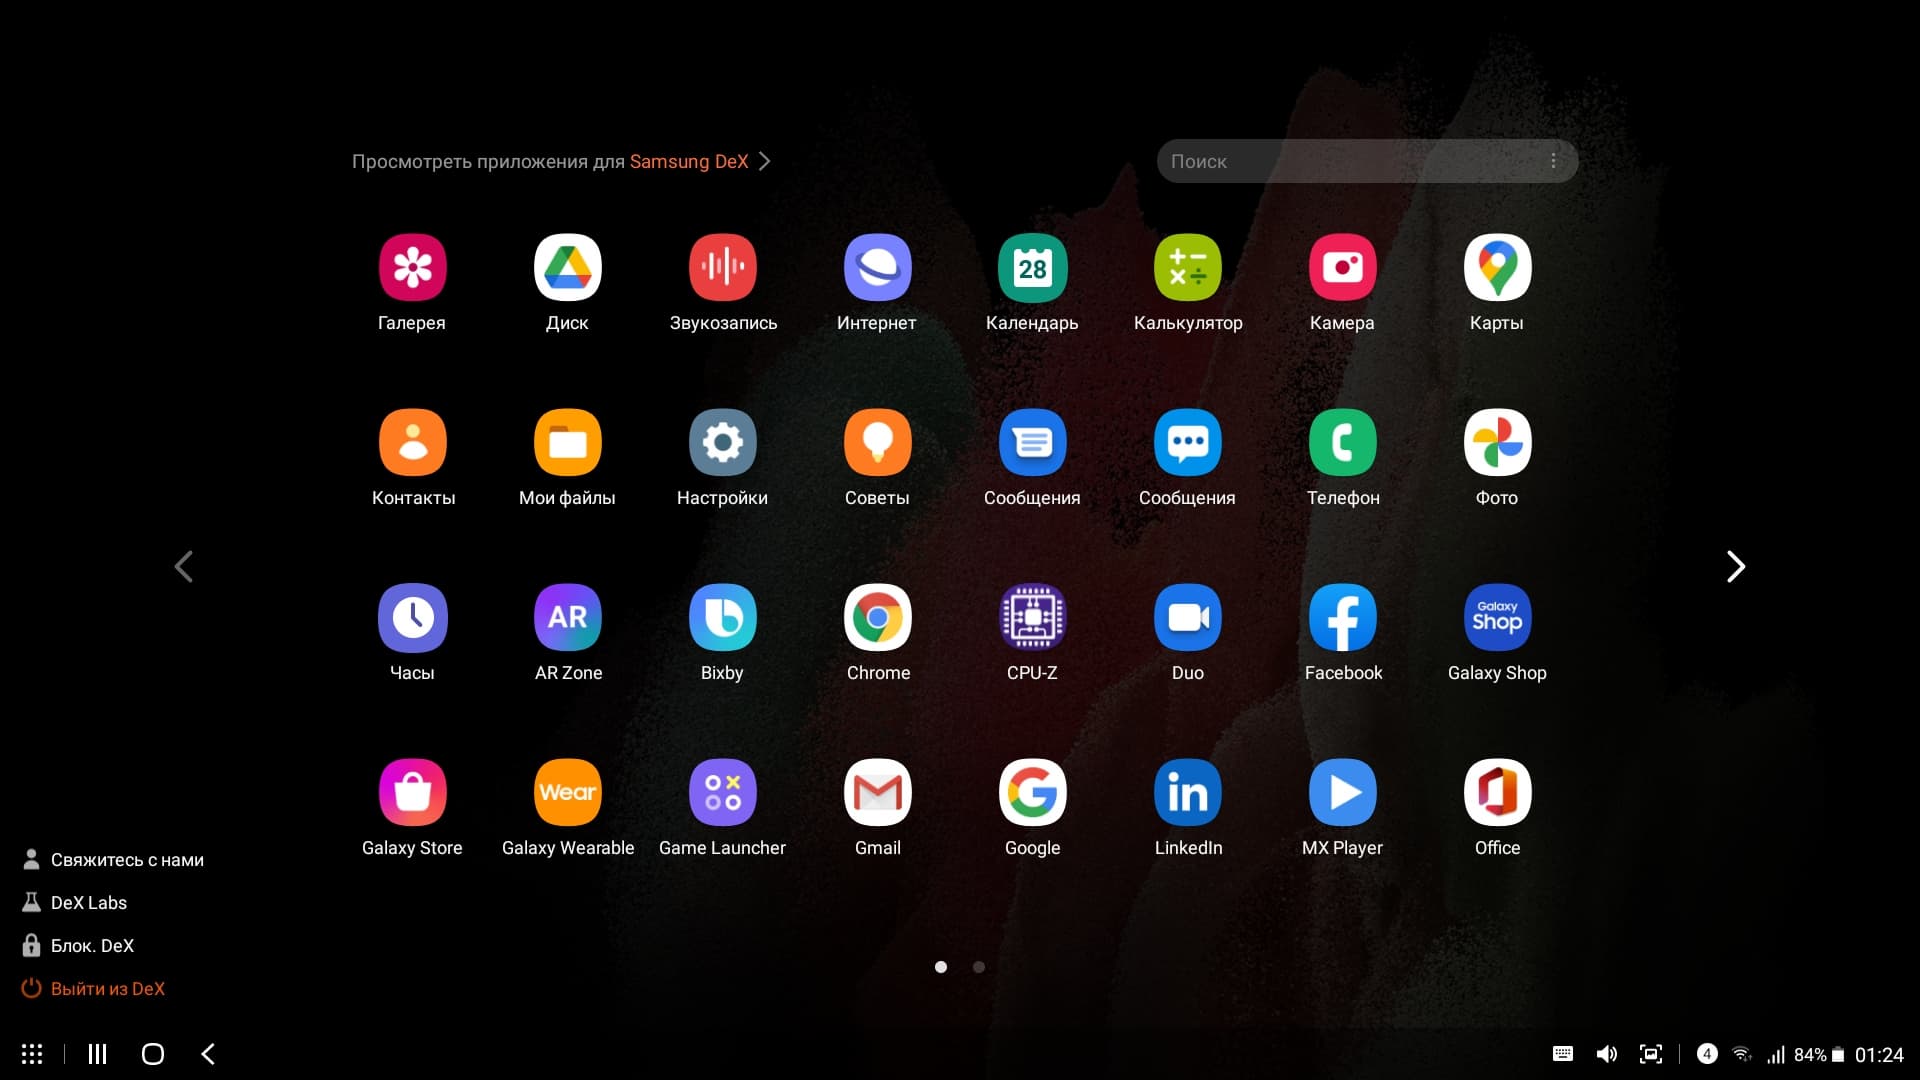
Task: Open Звукозапись voice recorder app
Action: coord(722,268)
